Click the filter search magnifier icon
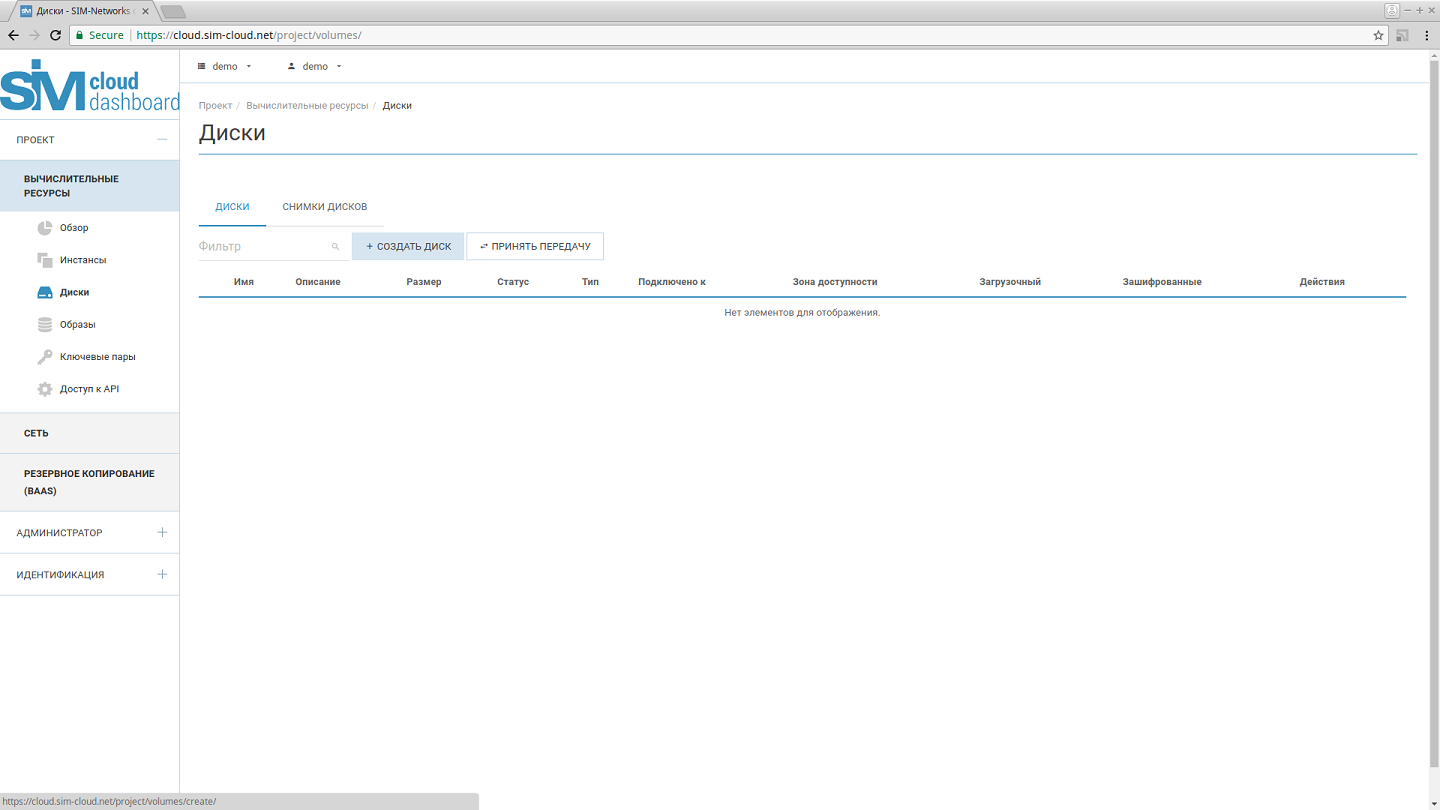This screenshot has width=1440, height=810. pos(335,247)
